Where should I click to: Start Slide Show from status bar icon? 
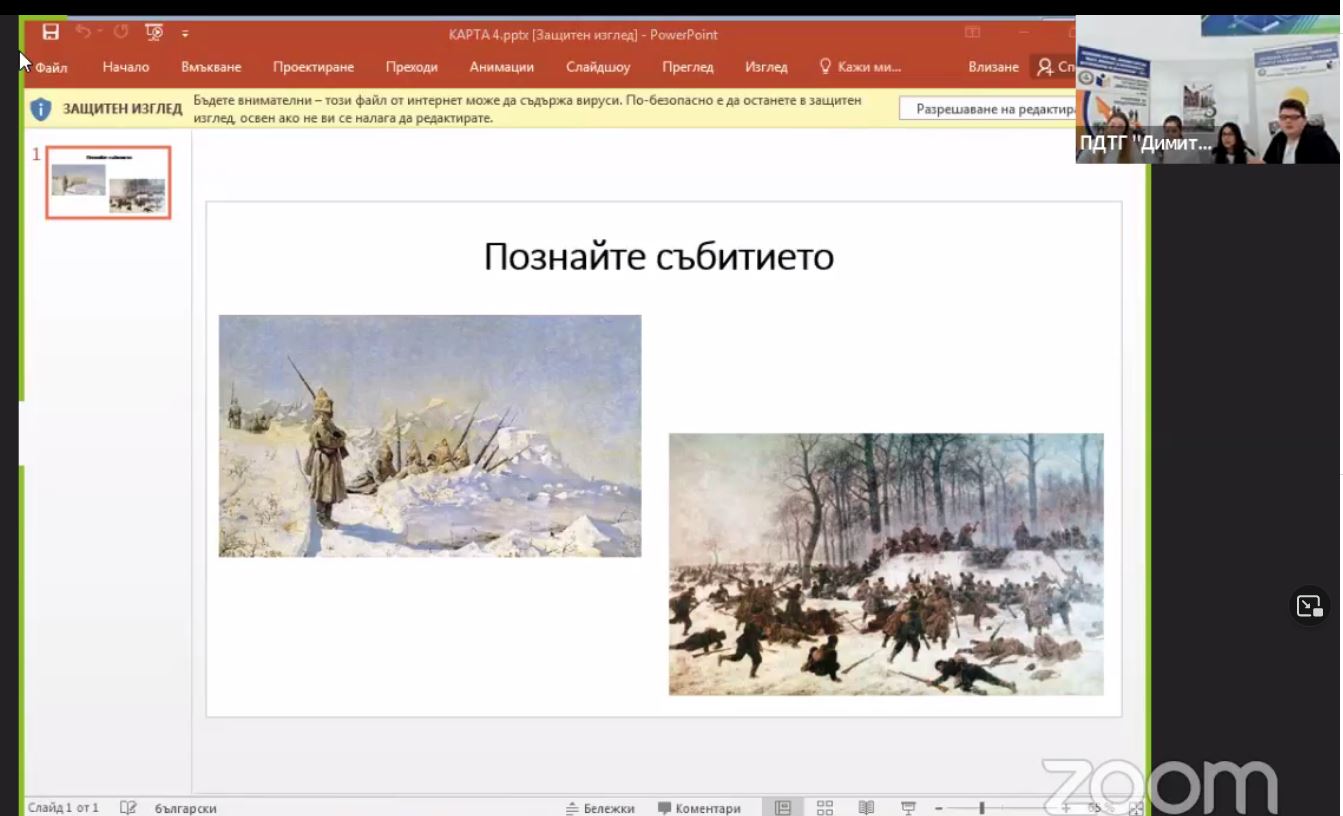[909, 807]
